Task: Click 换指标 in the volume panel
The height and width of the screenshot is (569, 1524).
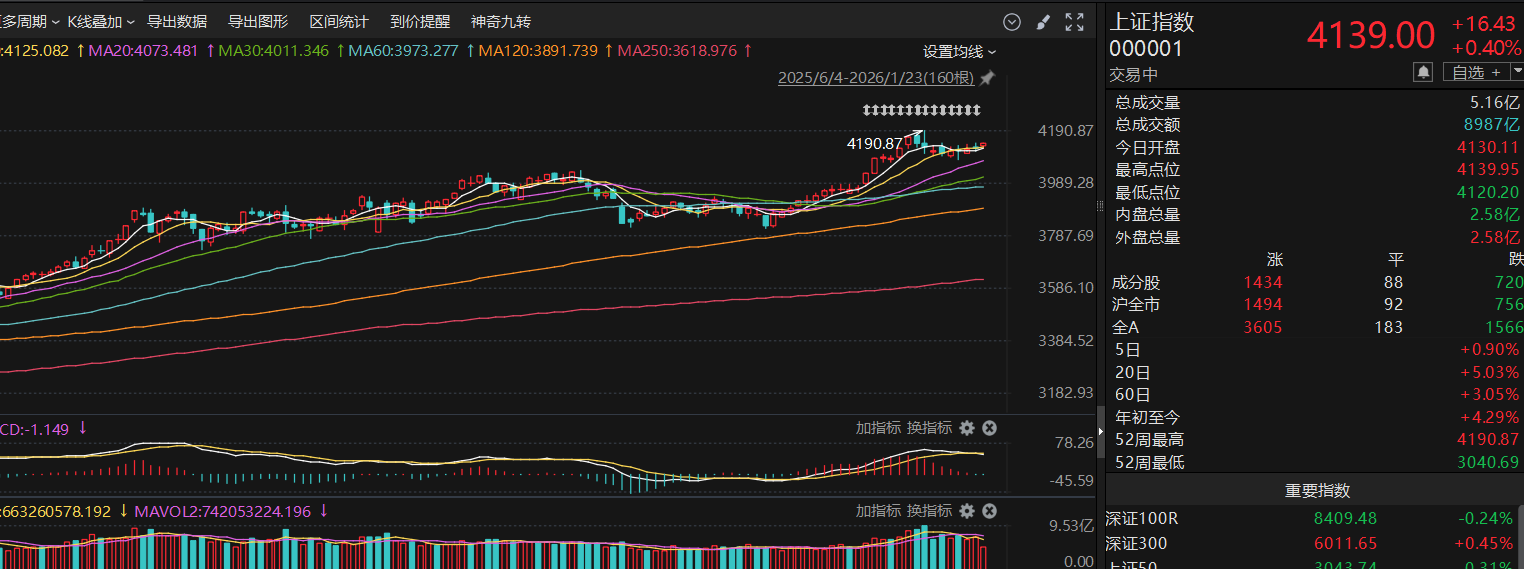Action: 929,511
